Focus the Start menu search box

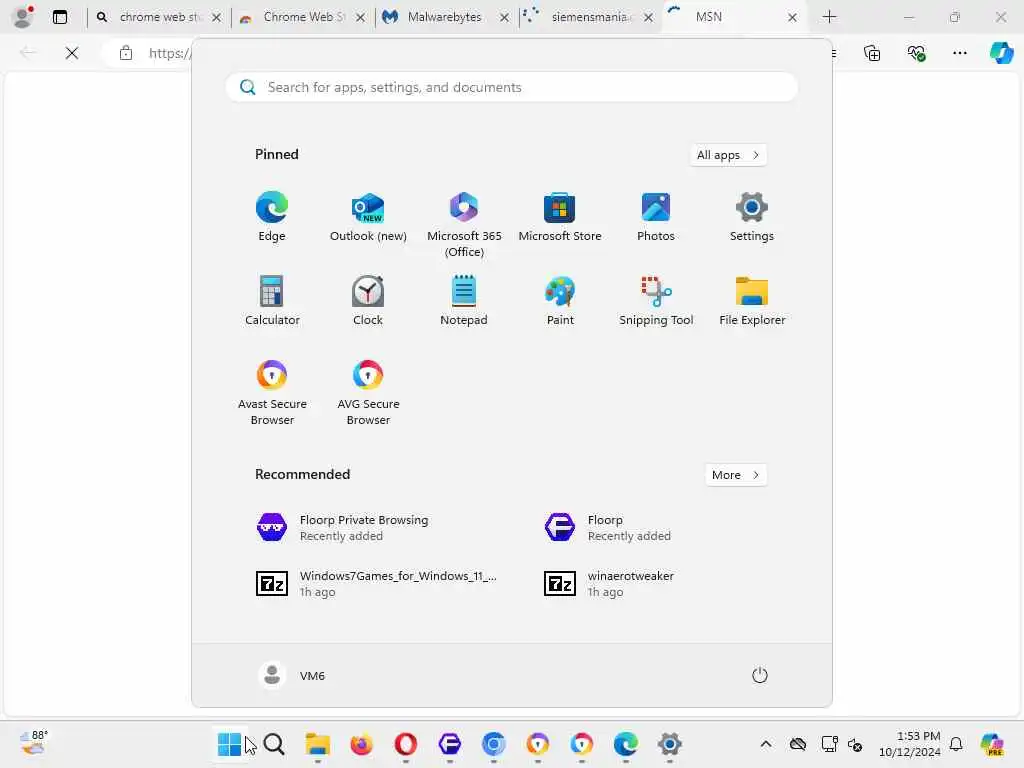point(511,87)
